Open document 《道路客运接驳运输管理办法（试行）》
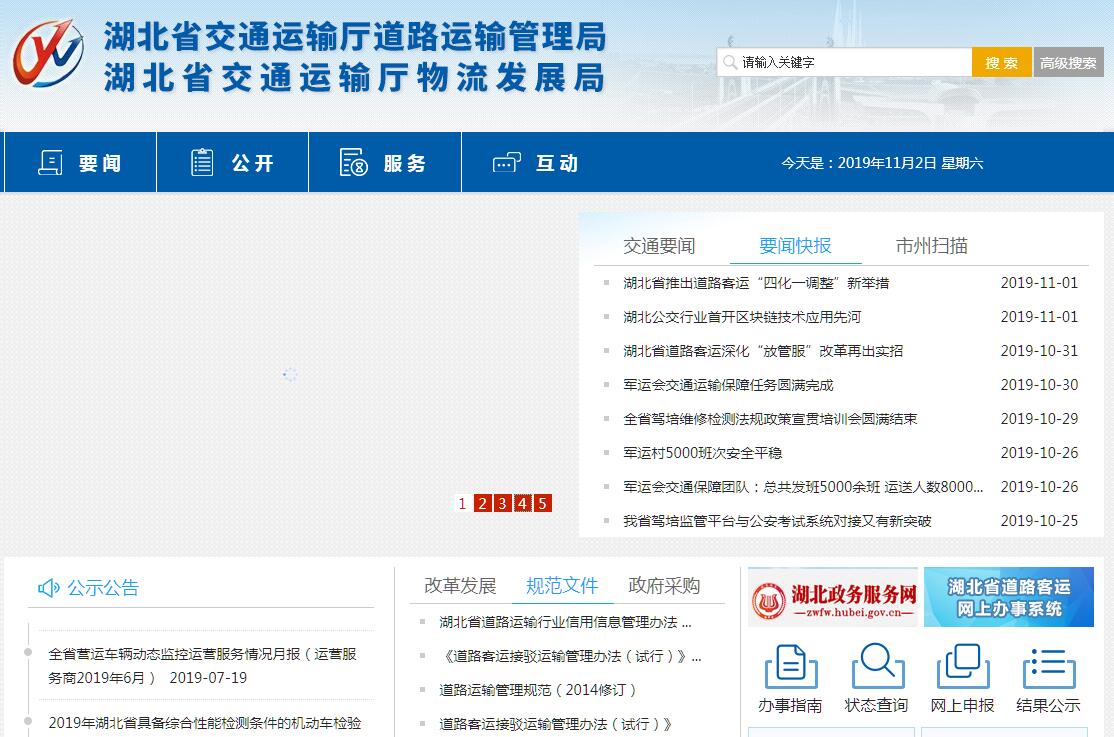This screenshot has height=737, width=1114. (x=570, y=656)
